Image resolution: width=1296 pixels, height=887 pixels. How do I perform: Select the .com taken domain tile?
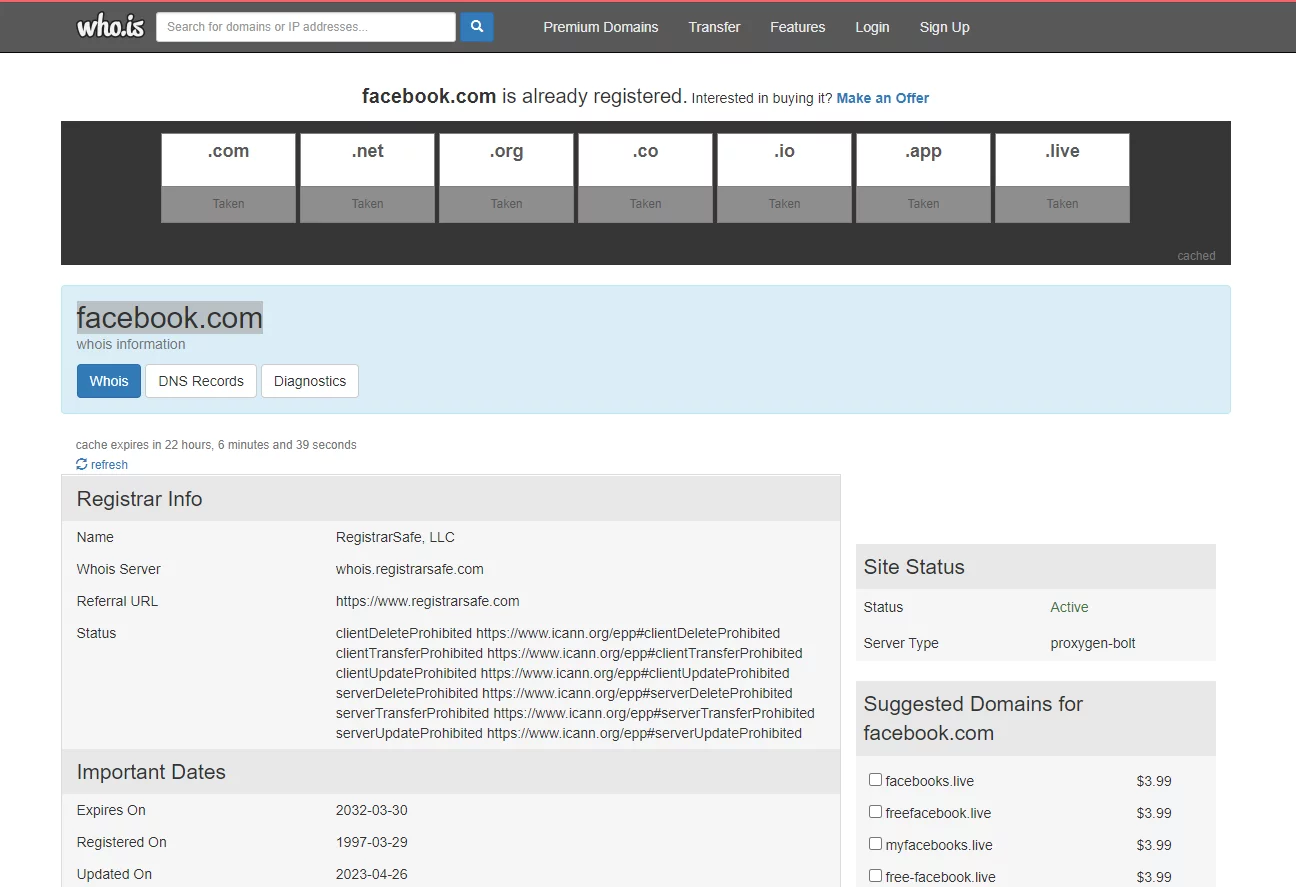(x=228, y=177)
